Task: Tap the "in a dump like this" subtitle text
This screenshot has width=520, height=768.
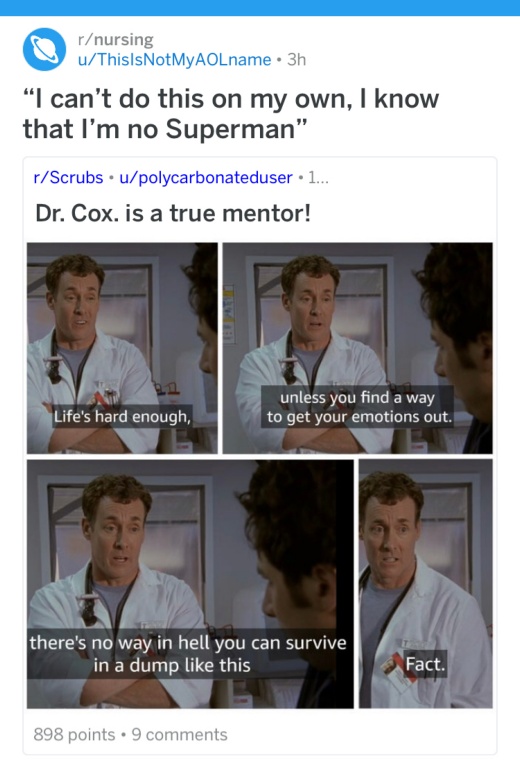Action: [172, 665]
